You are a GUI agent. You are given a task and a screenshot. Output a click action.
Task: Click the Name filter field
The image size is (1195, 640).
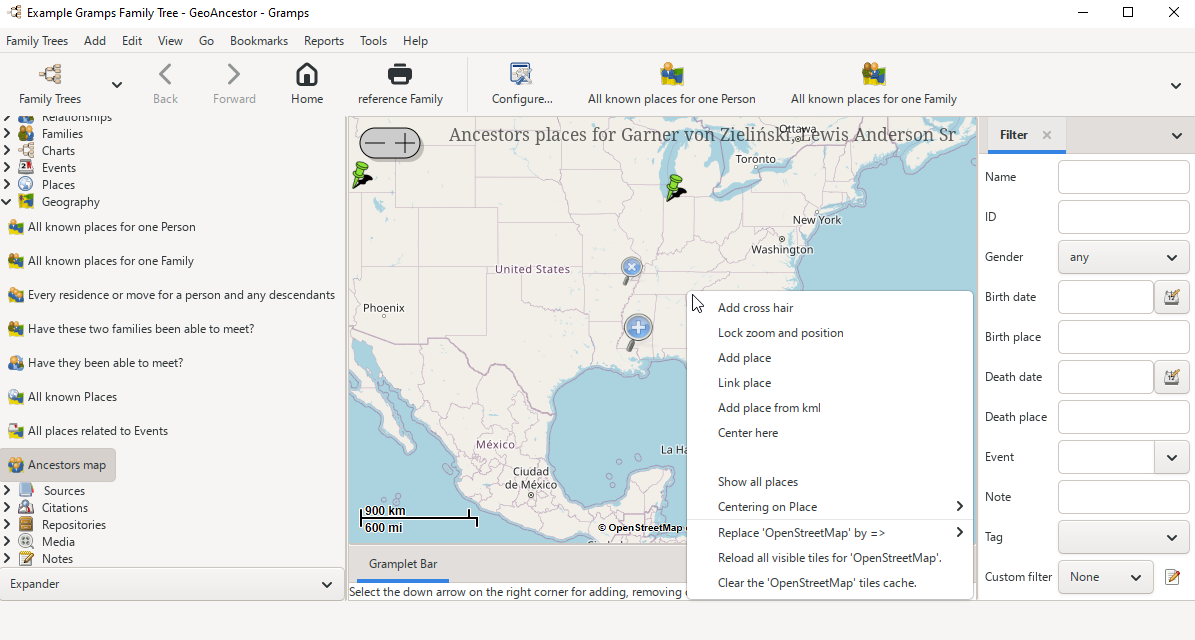(x=1123, y=177)
